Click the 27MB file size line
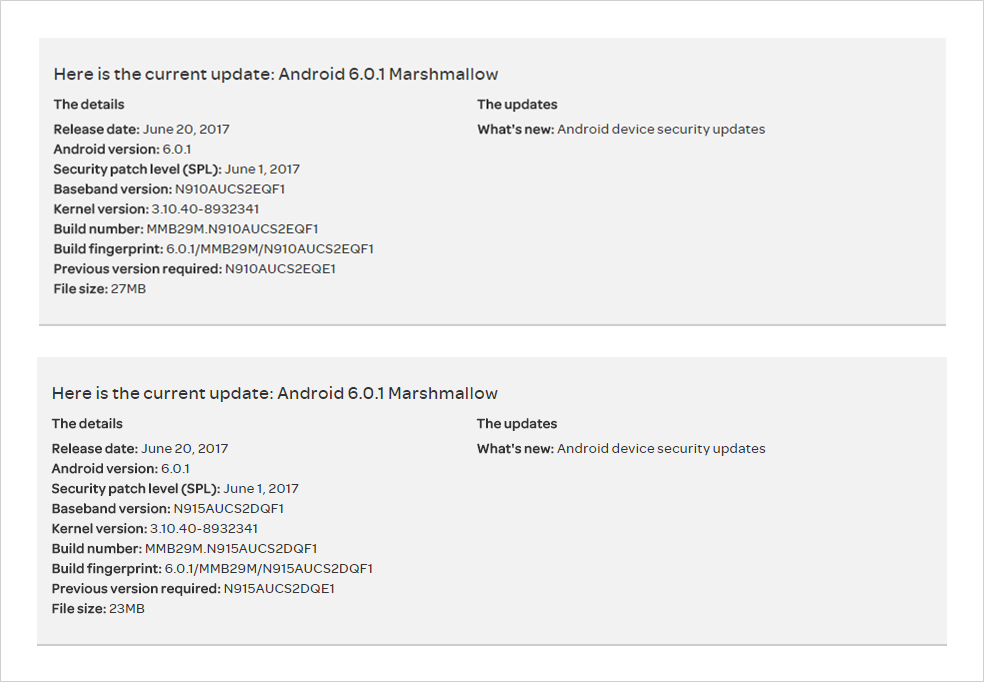The image size is (984, 682). click(100, 289)
